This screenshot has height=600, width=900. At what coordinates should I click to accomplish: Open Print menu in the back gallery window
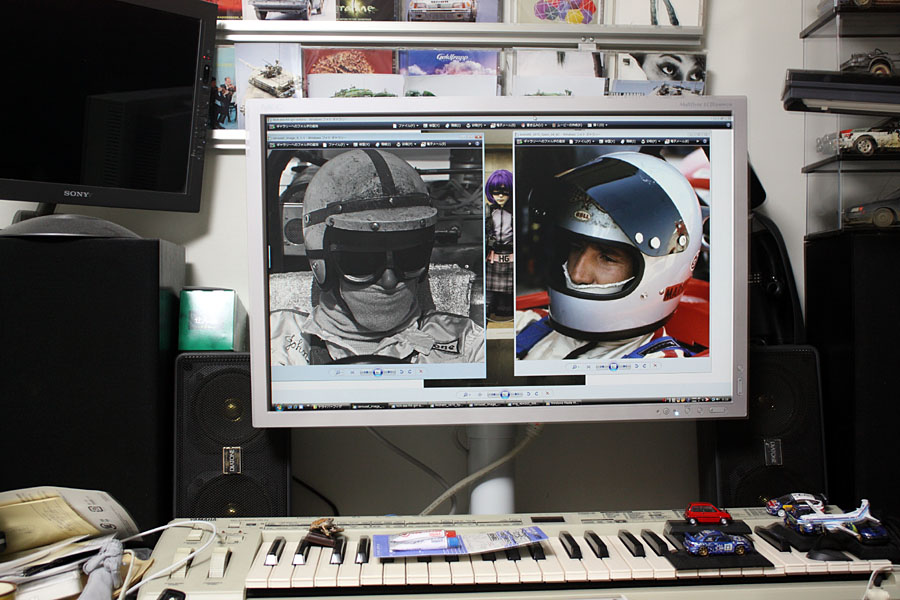(478, 125)
